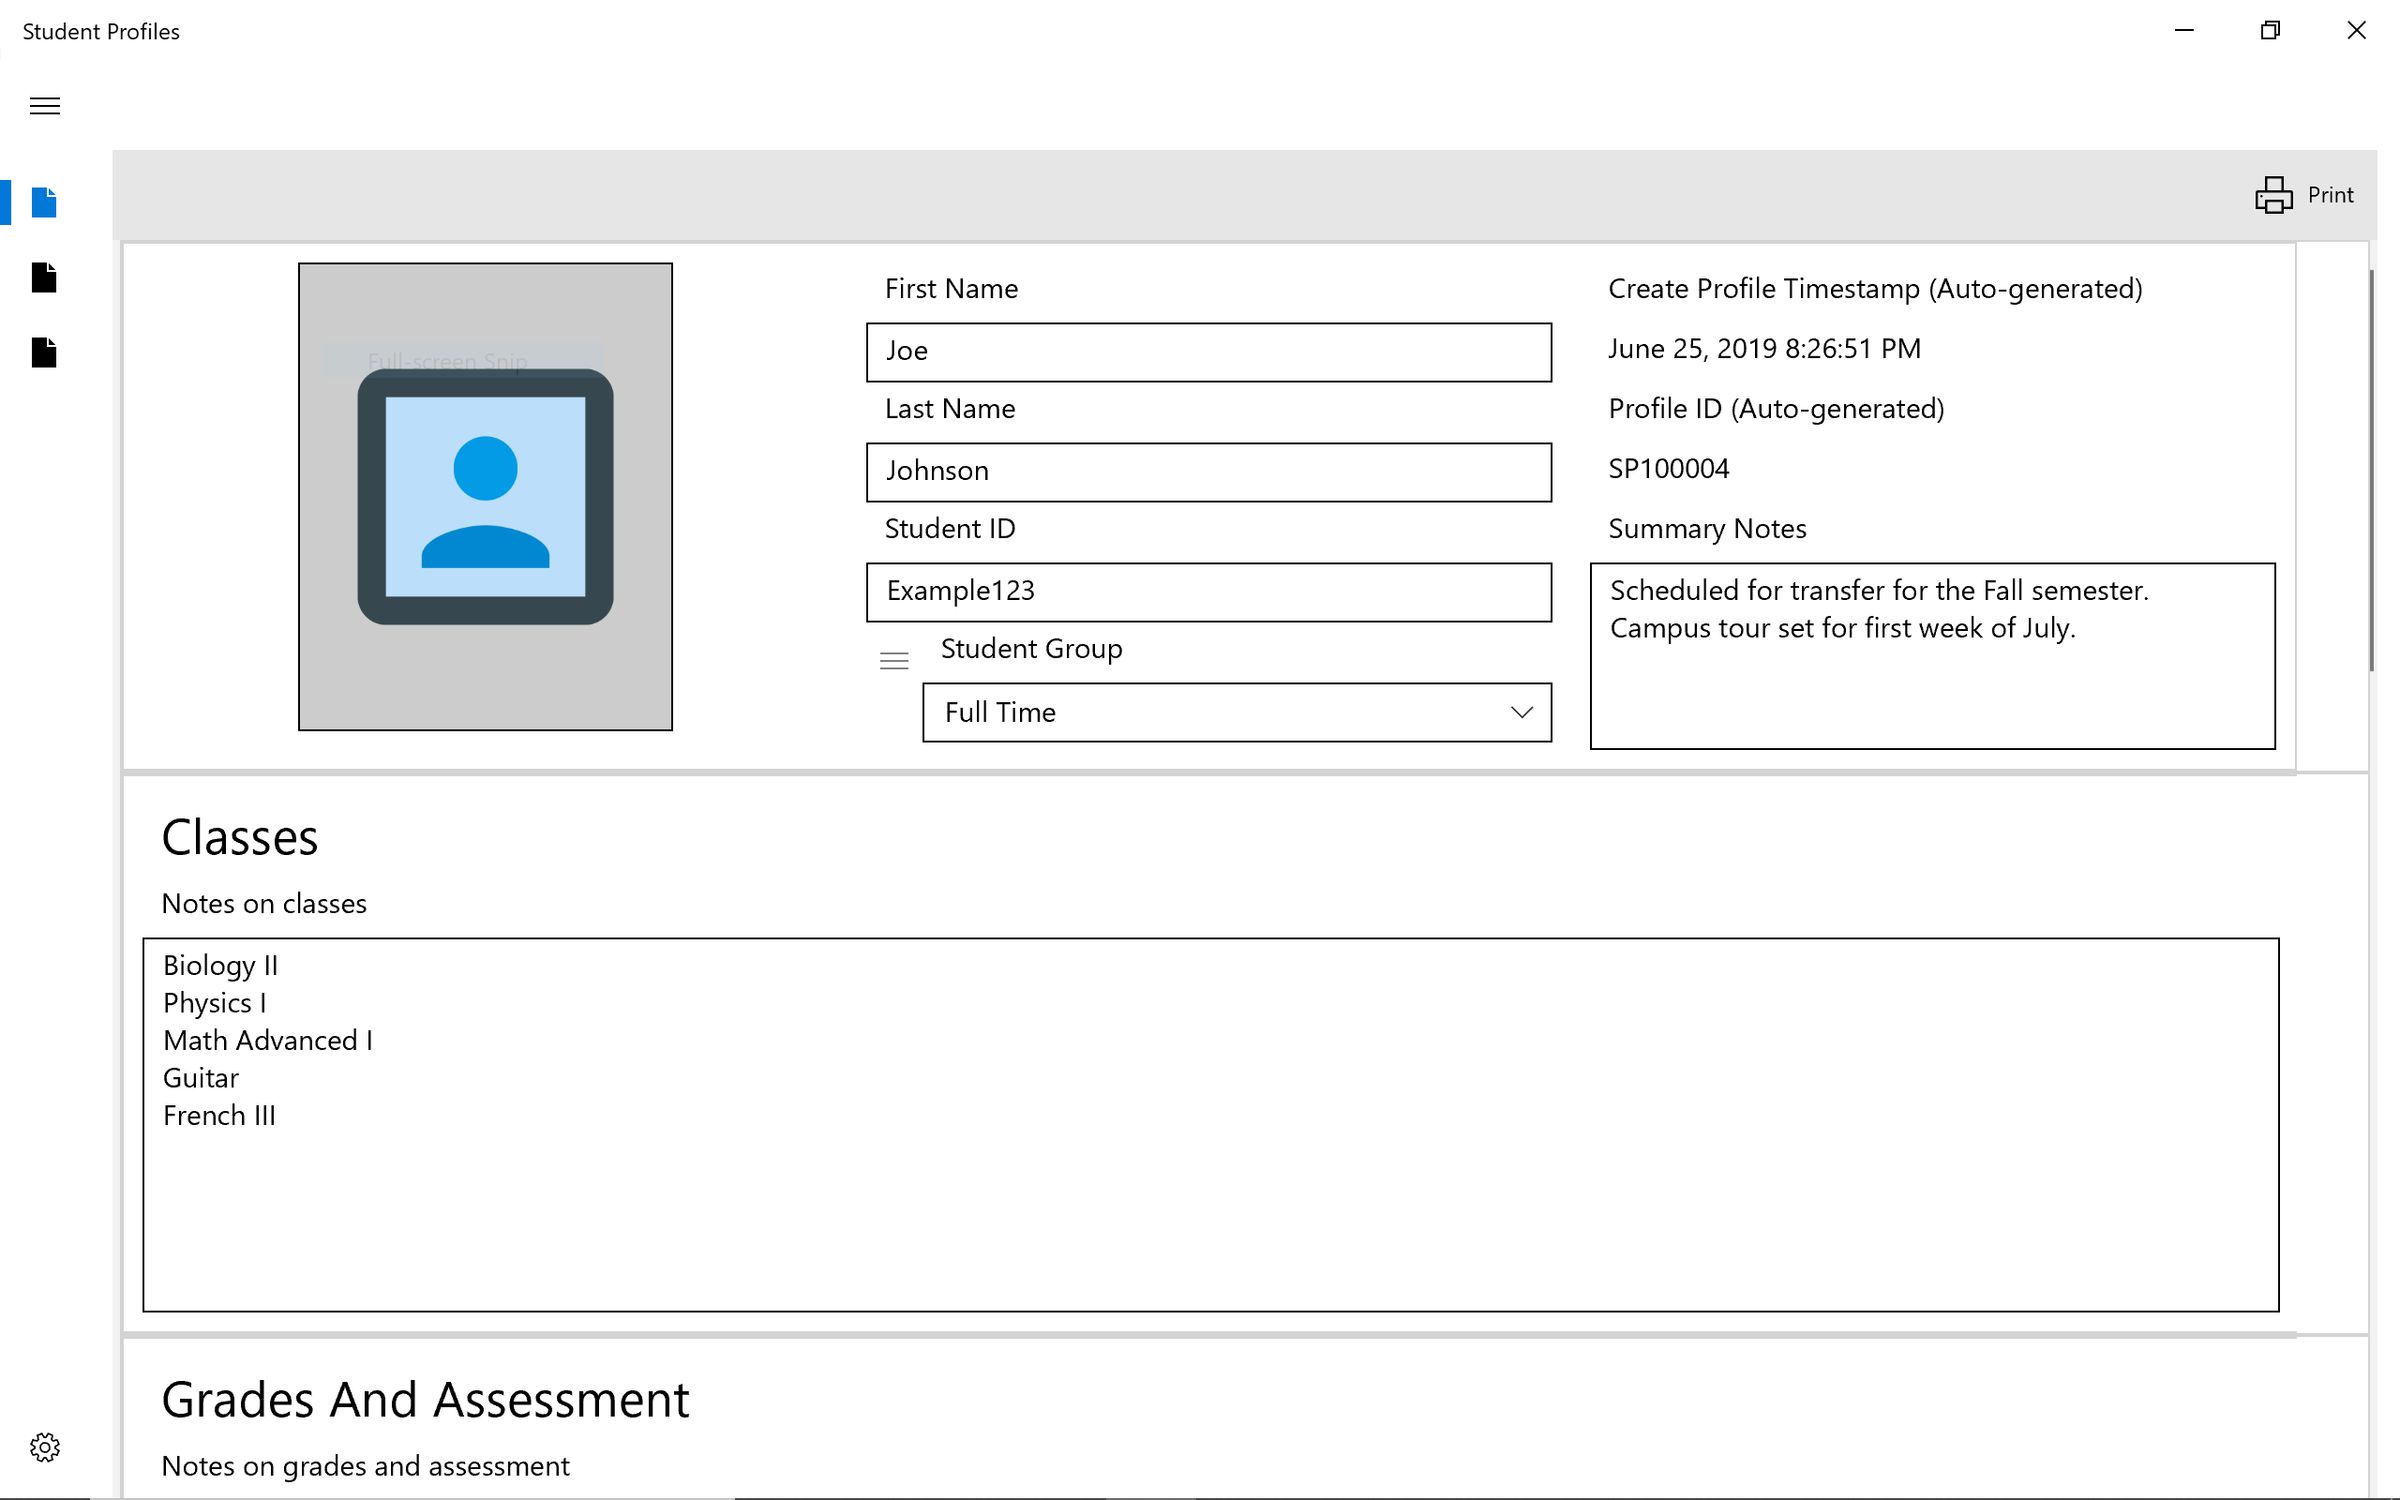The width and height of the screenshot is (2400, 1500).
Task: Click inside the Summary Notes text area
Action: click(x=1932, y=655)
